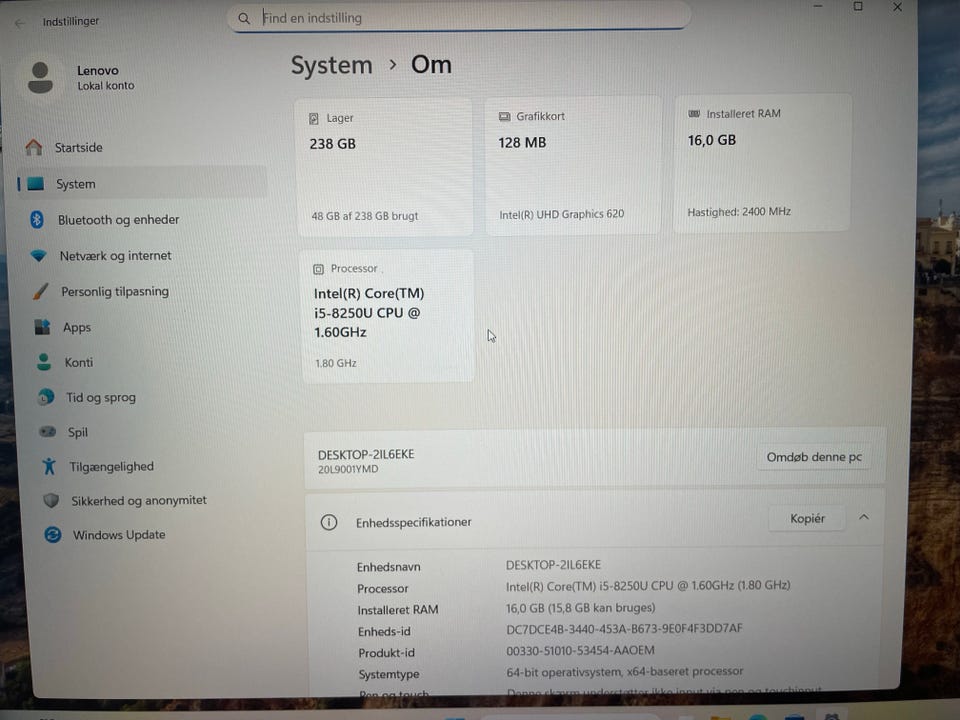Click Hastighed: 2400 MHz text
Screen dimensions: 960x720
pos(739,212)
